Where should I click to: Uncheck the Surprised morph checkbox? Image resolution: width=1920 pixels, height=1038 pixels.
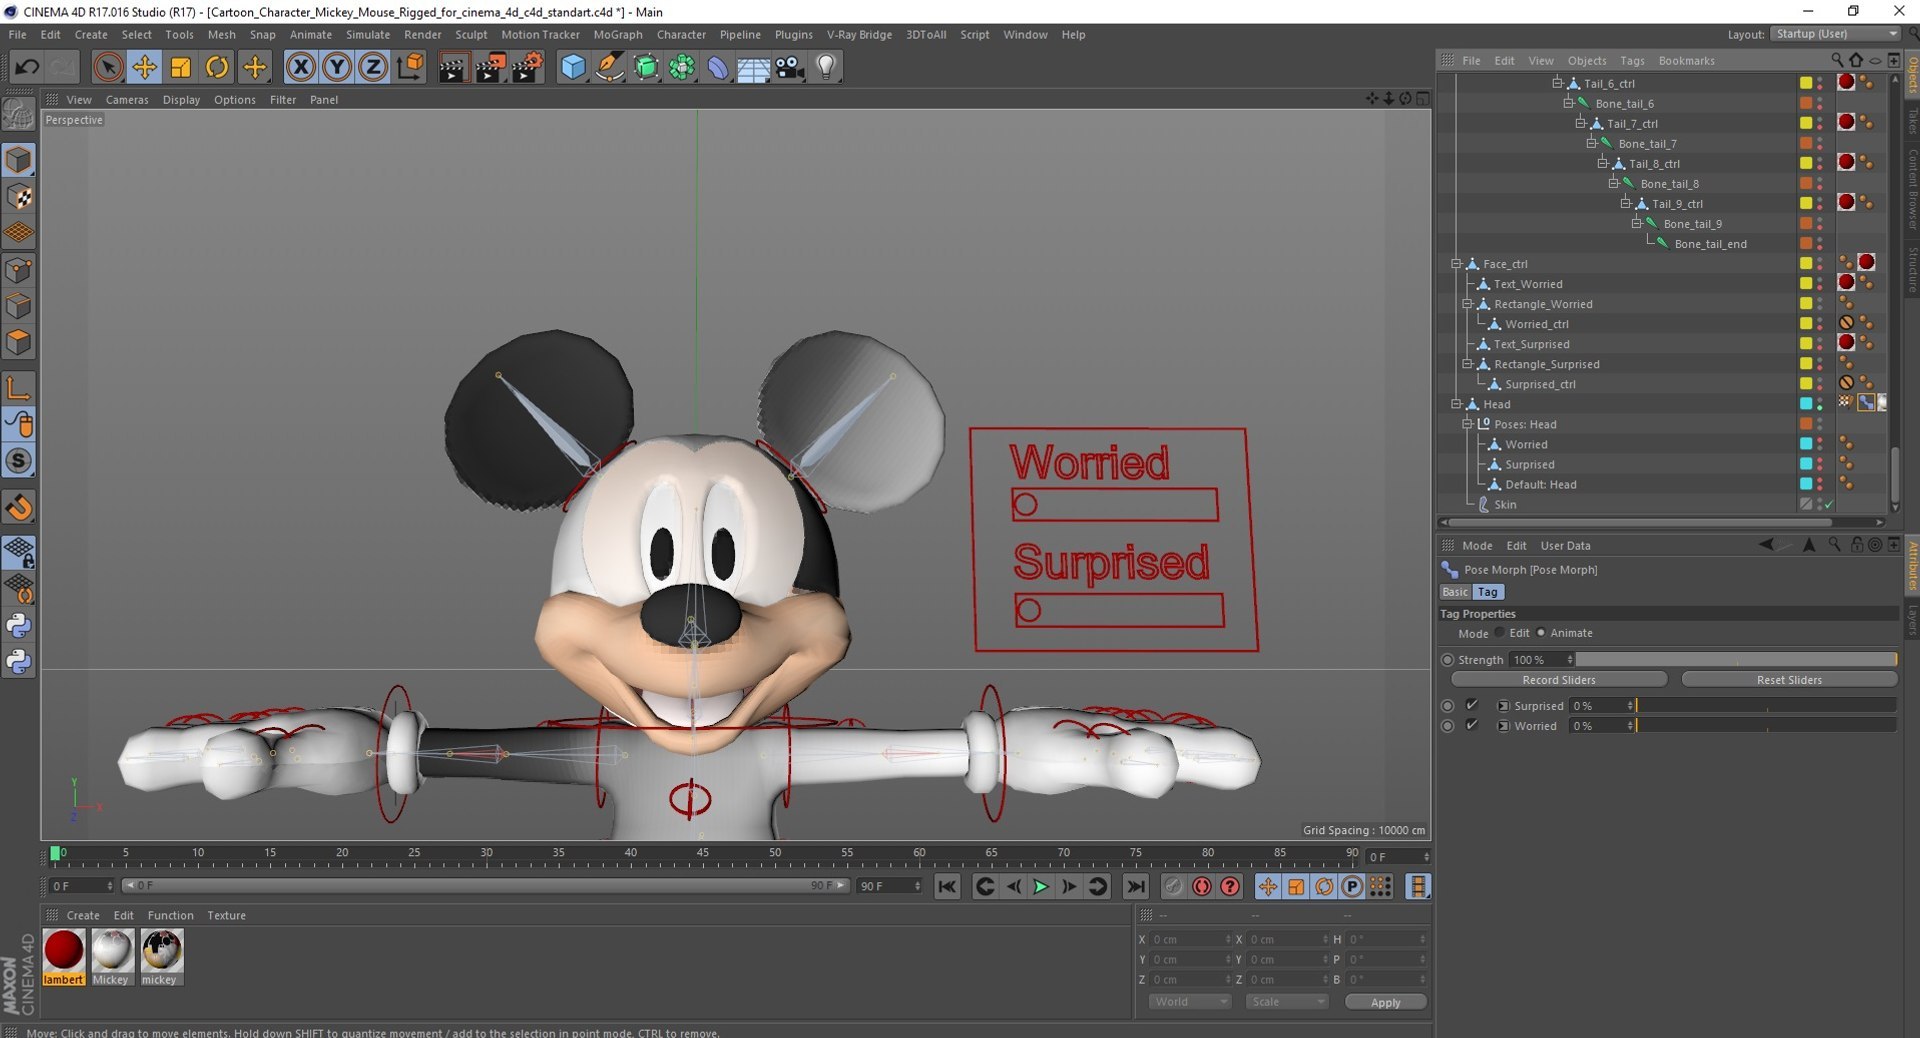[1472, 705]
